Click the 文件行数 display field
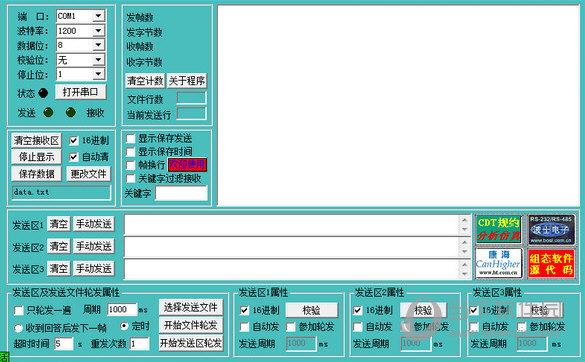585x362 pixels. tap(191, 99)
